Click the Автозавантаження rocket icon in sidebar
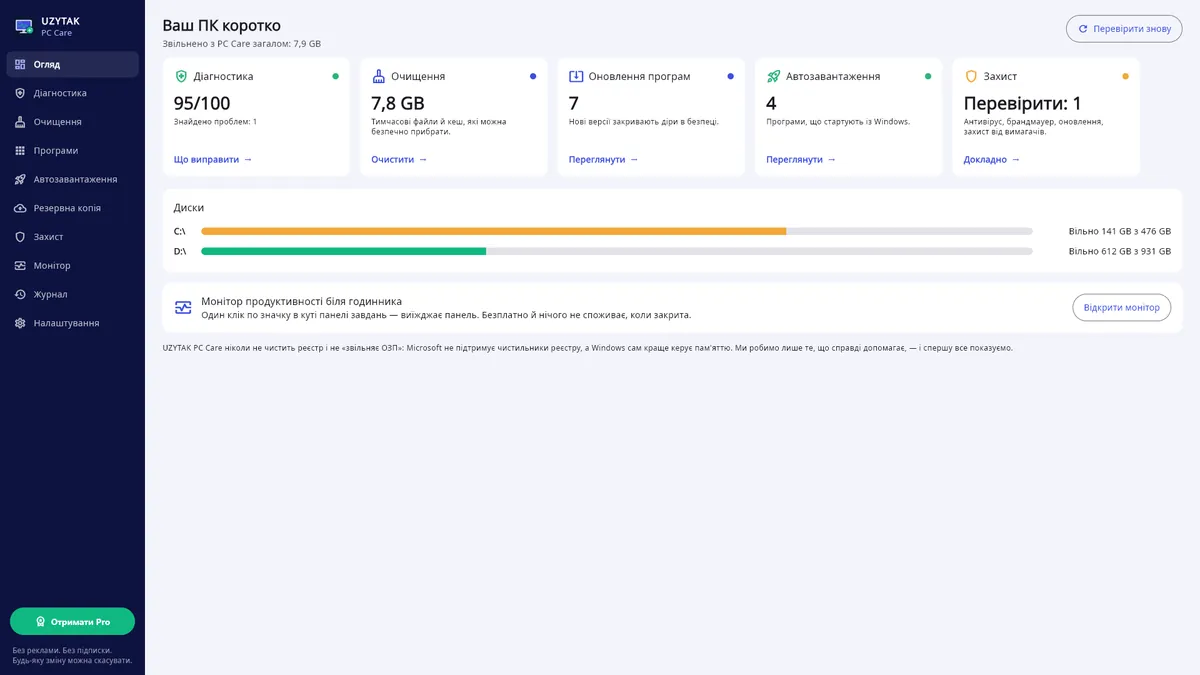The width and height of the screenshot is (1200, 675). click(x=20, y=179)
